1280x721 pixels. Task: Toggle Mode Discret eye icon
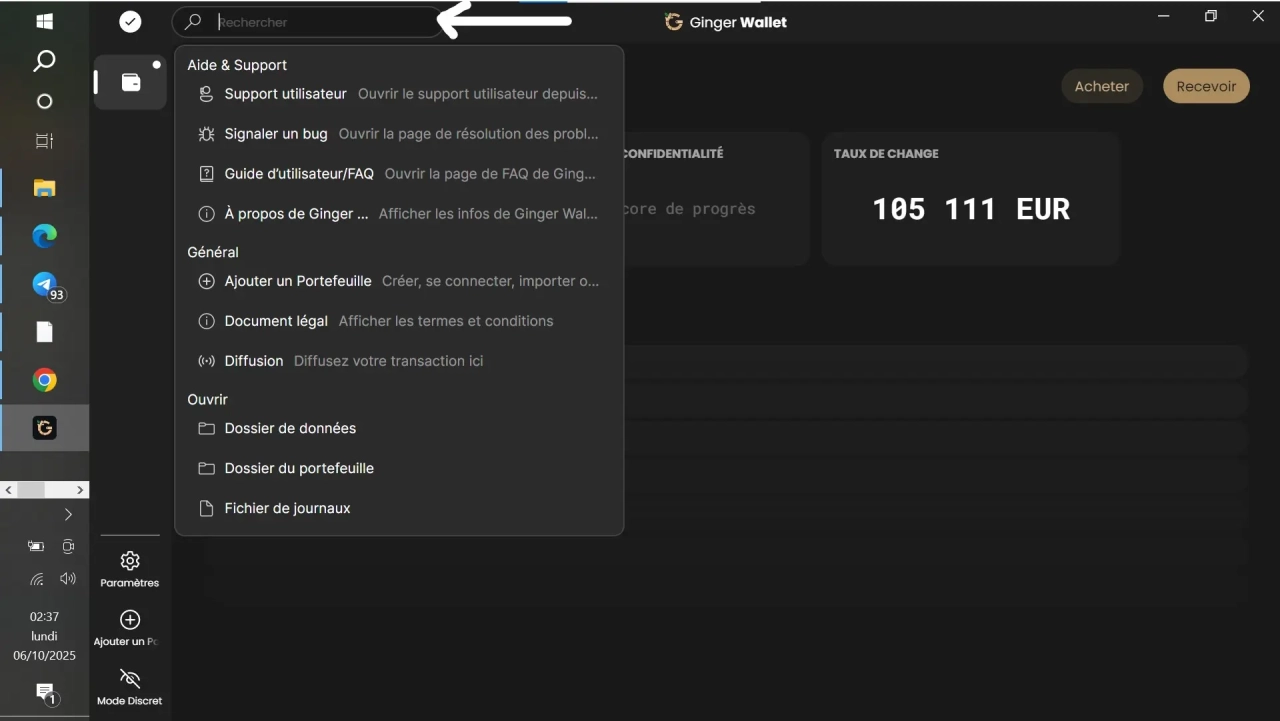130,678
